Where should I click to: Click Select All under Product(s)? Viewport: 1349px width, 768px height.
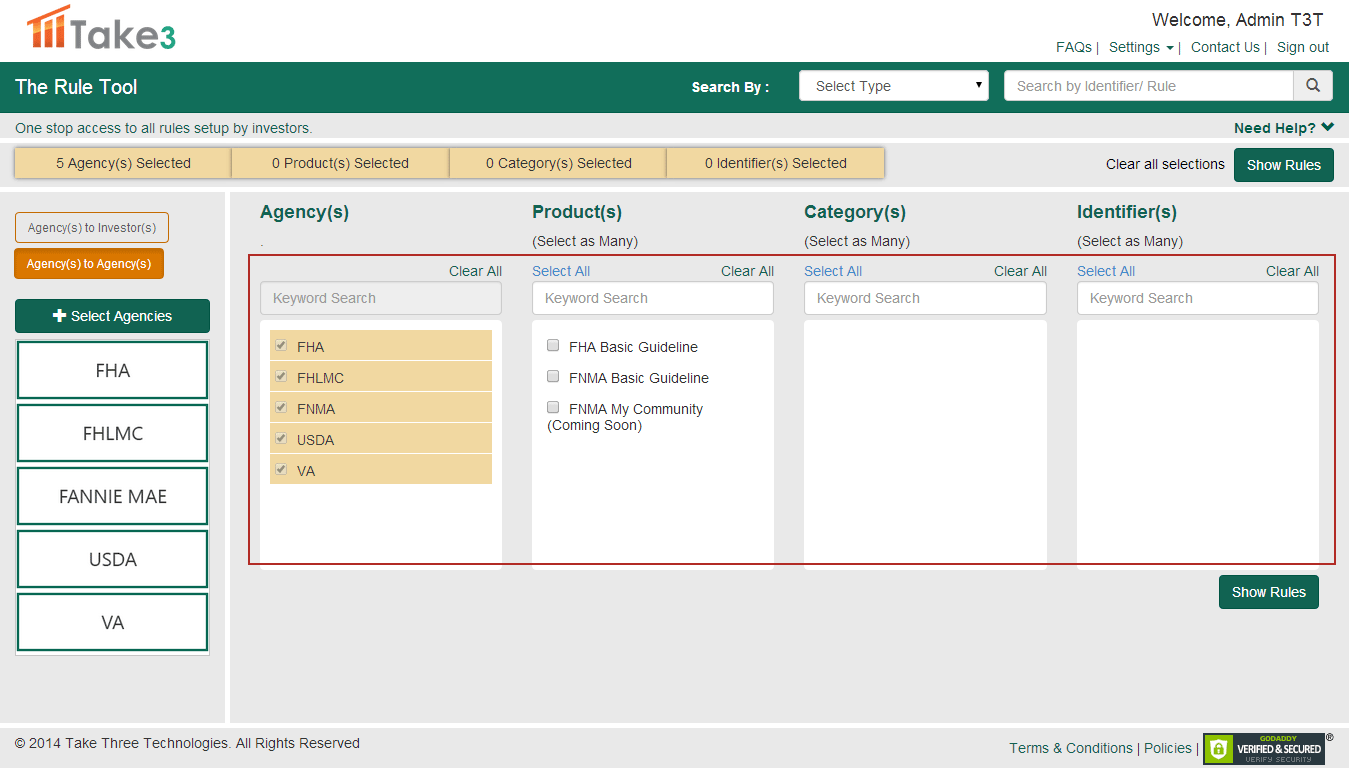tap(561, 271)
